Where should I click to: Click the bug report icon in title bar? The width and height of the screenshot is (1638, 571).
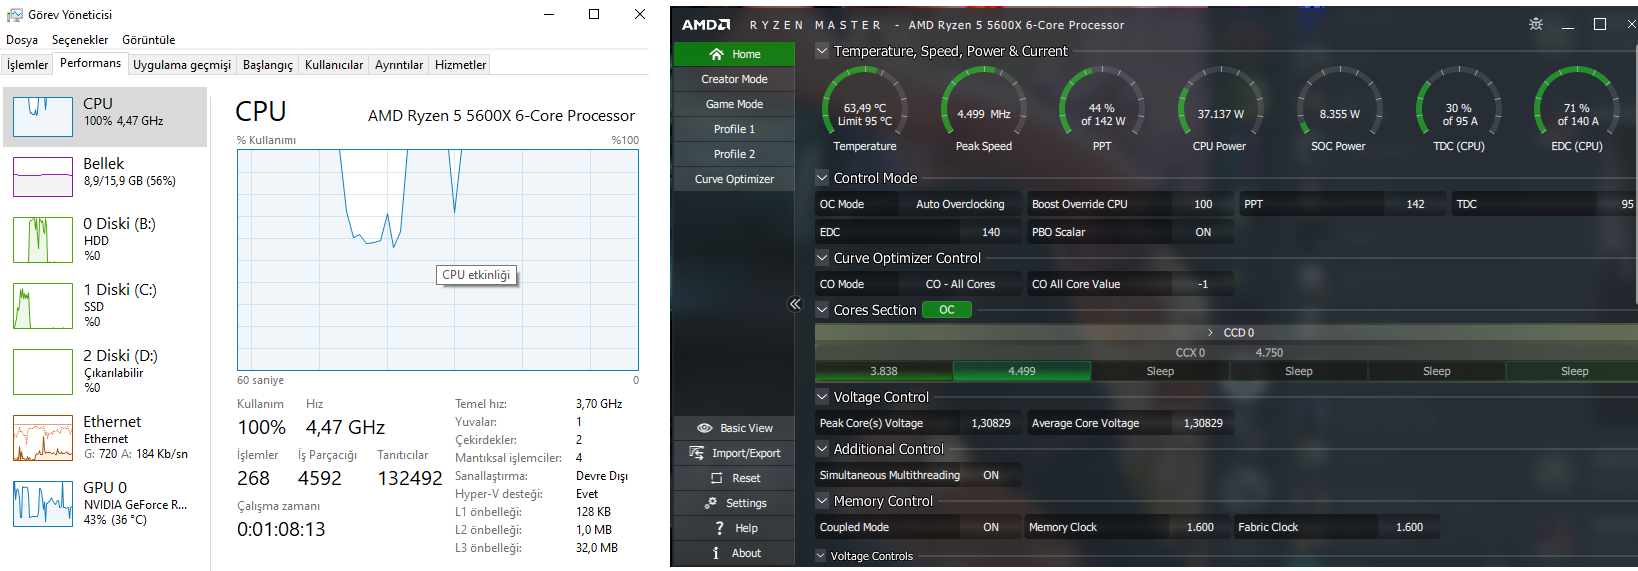[x=1536, y=24]
